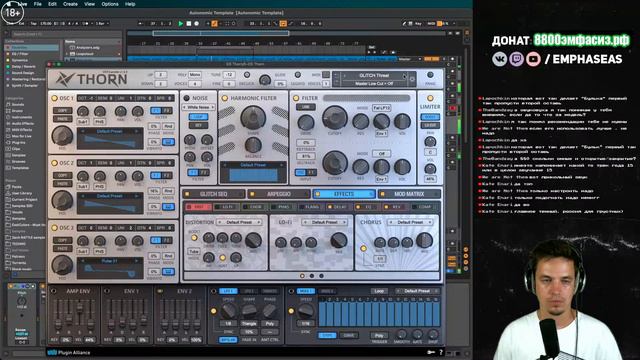Open the main preset selector GLITCH Thread

coord(374,76)
